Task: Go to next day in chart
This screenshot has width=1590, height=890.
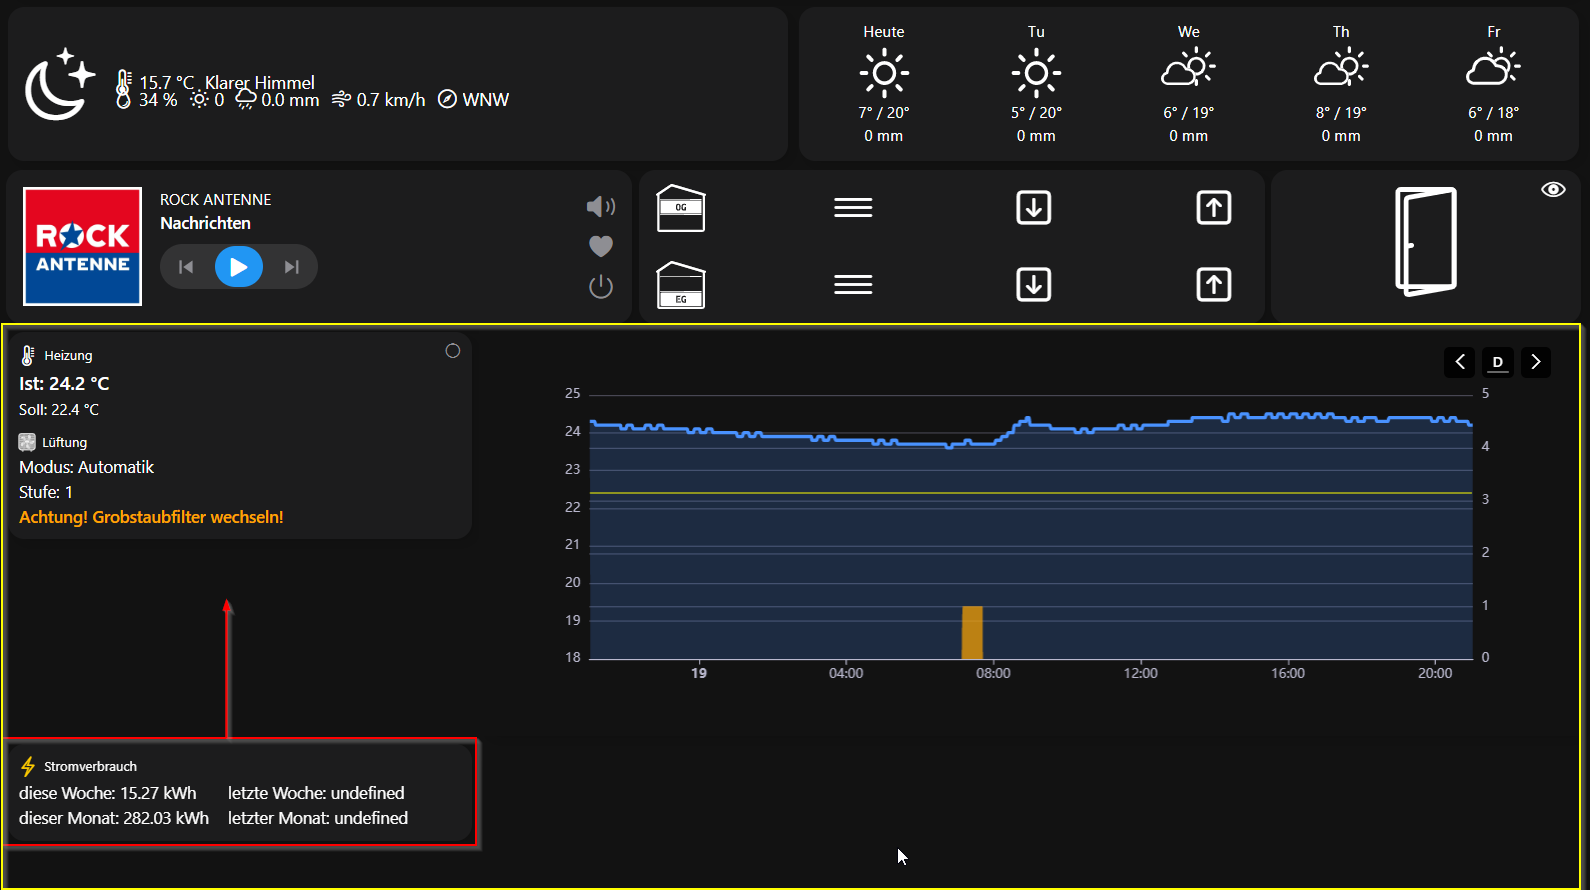Action: pos(1536,362)
